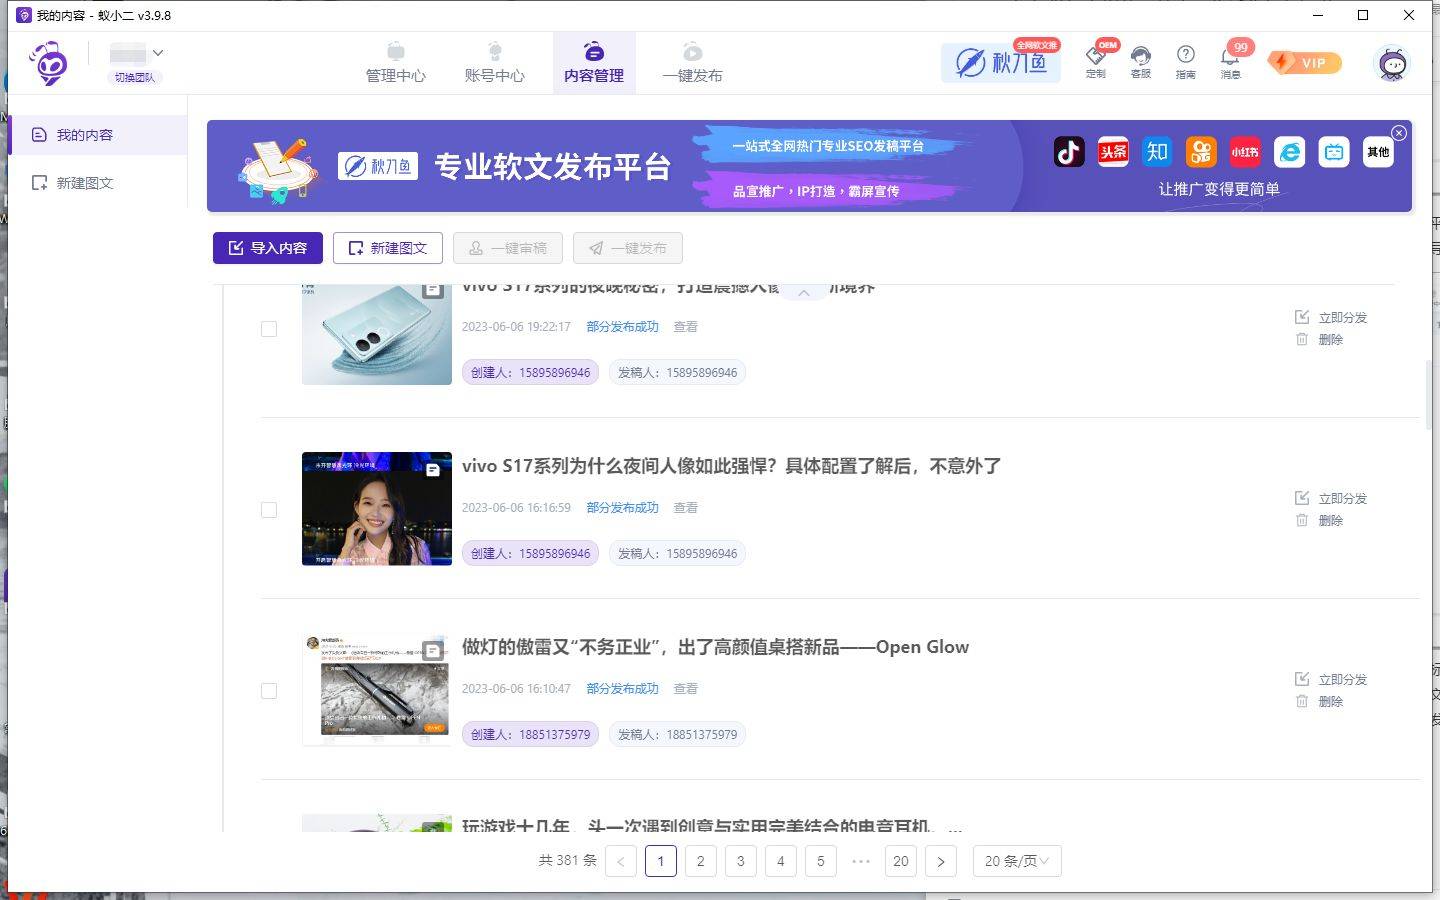Click 立即分发 for the 傲雷 article
Screen dimensions: 1440x900
[1331, 679]
